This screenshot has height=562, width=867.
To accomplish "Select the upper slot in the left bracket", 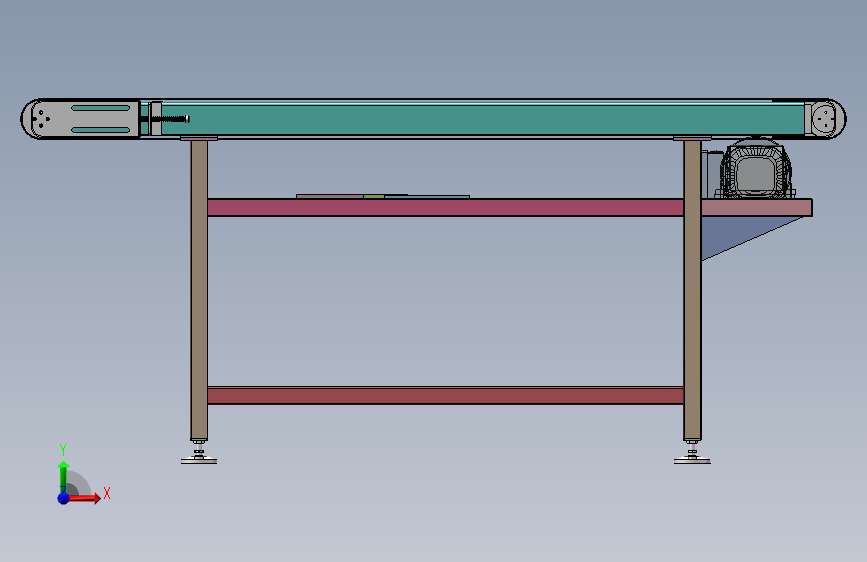I will (101, 108).
